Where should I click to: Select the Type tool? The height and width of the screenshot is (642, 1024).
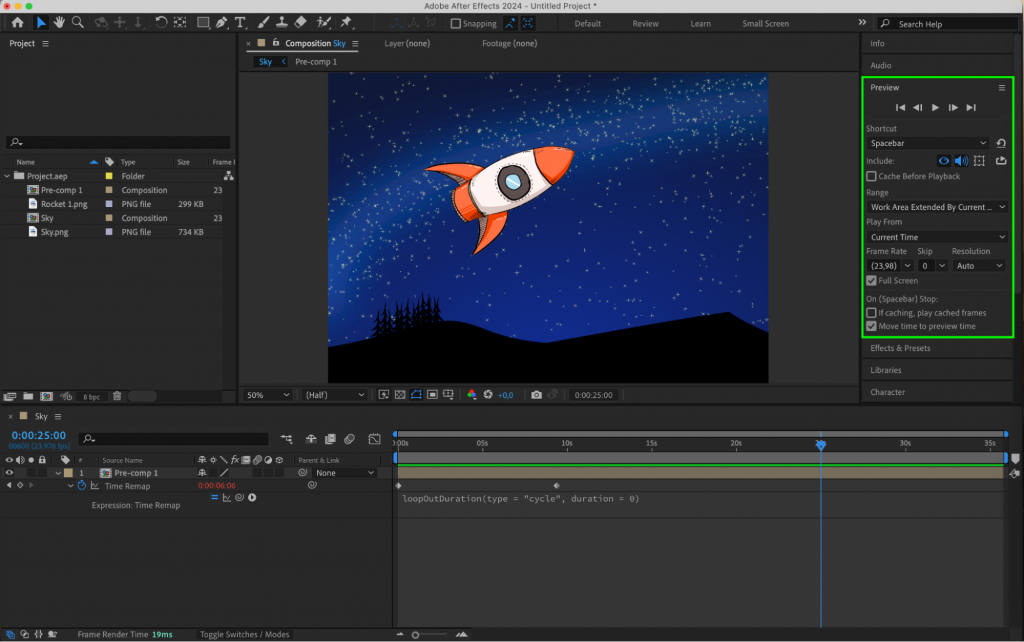coord(239,22)
